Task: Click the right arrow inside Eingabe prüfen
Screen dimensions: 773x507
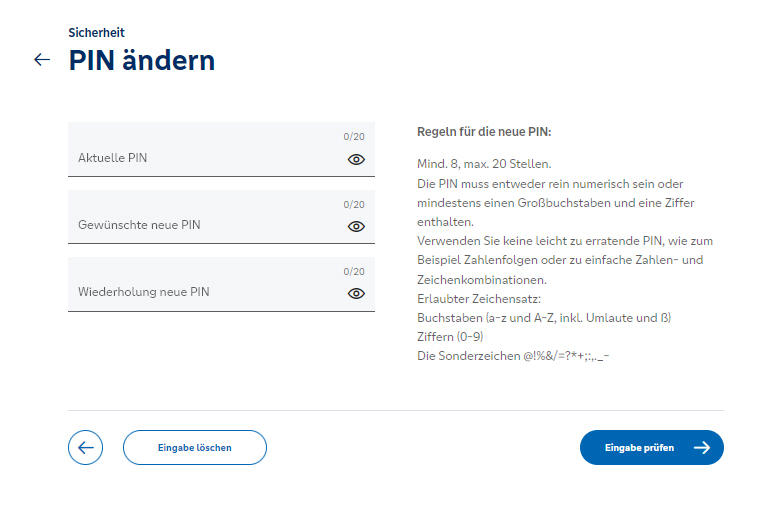Action: [702, 447]
